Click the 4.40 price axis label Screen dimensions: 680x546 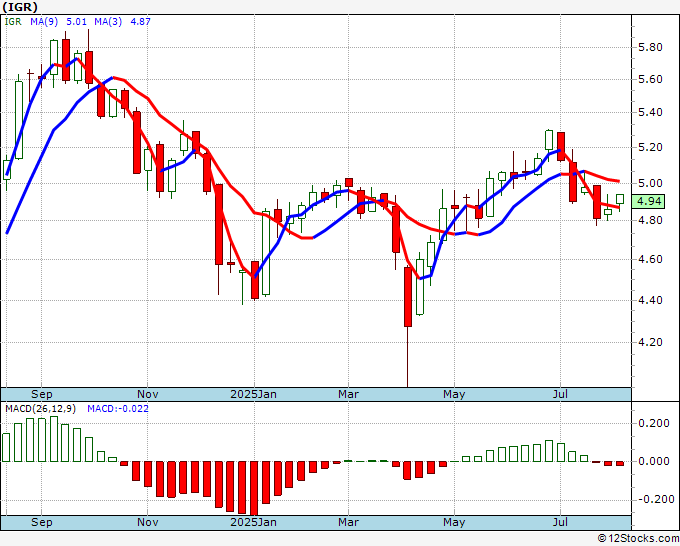[651, 300]
